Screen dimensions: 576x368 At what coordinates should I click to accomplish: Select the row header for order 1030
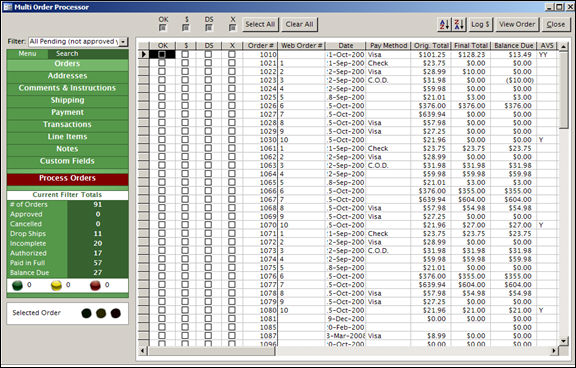tap(144, 140)
